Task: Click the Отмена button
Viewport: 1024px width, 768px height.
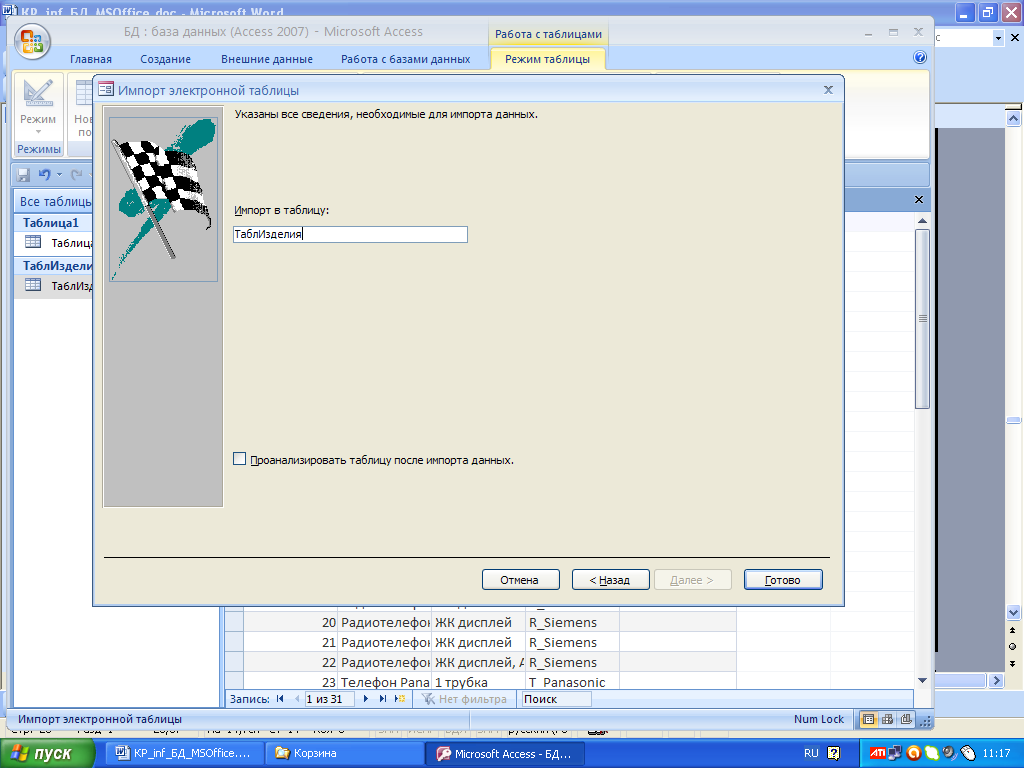Action: pos(520,580)
